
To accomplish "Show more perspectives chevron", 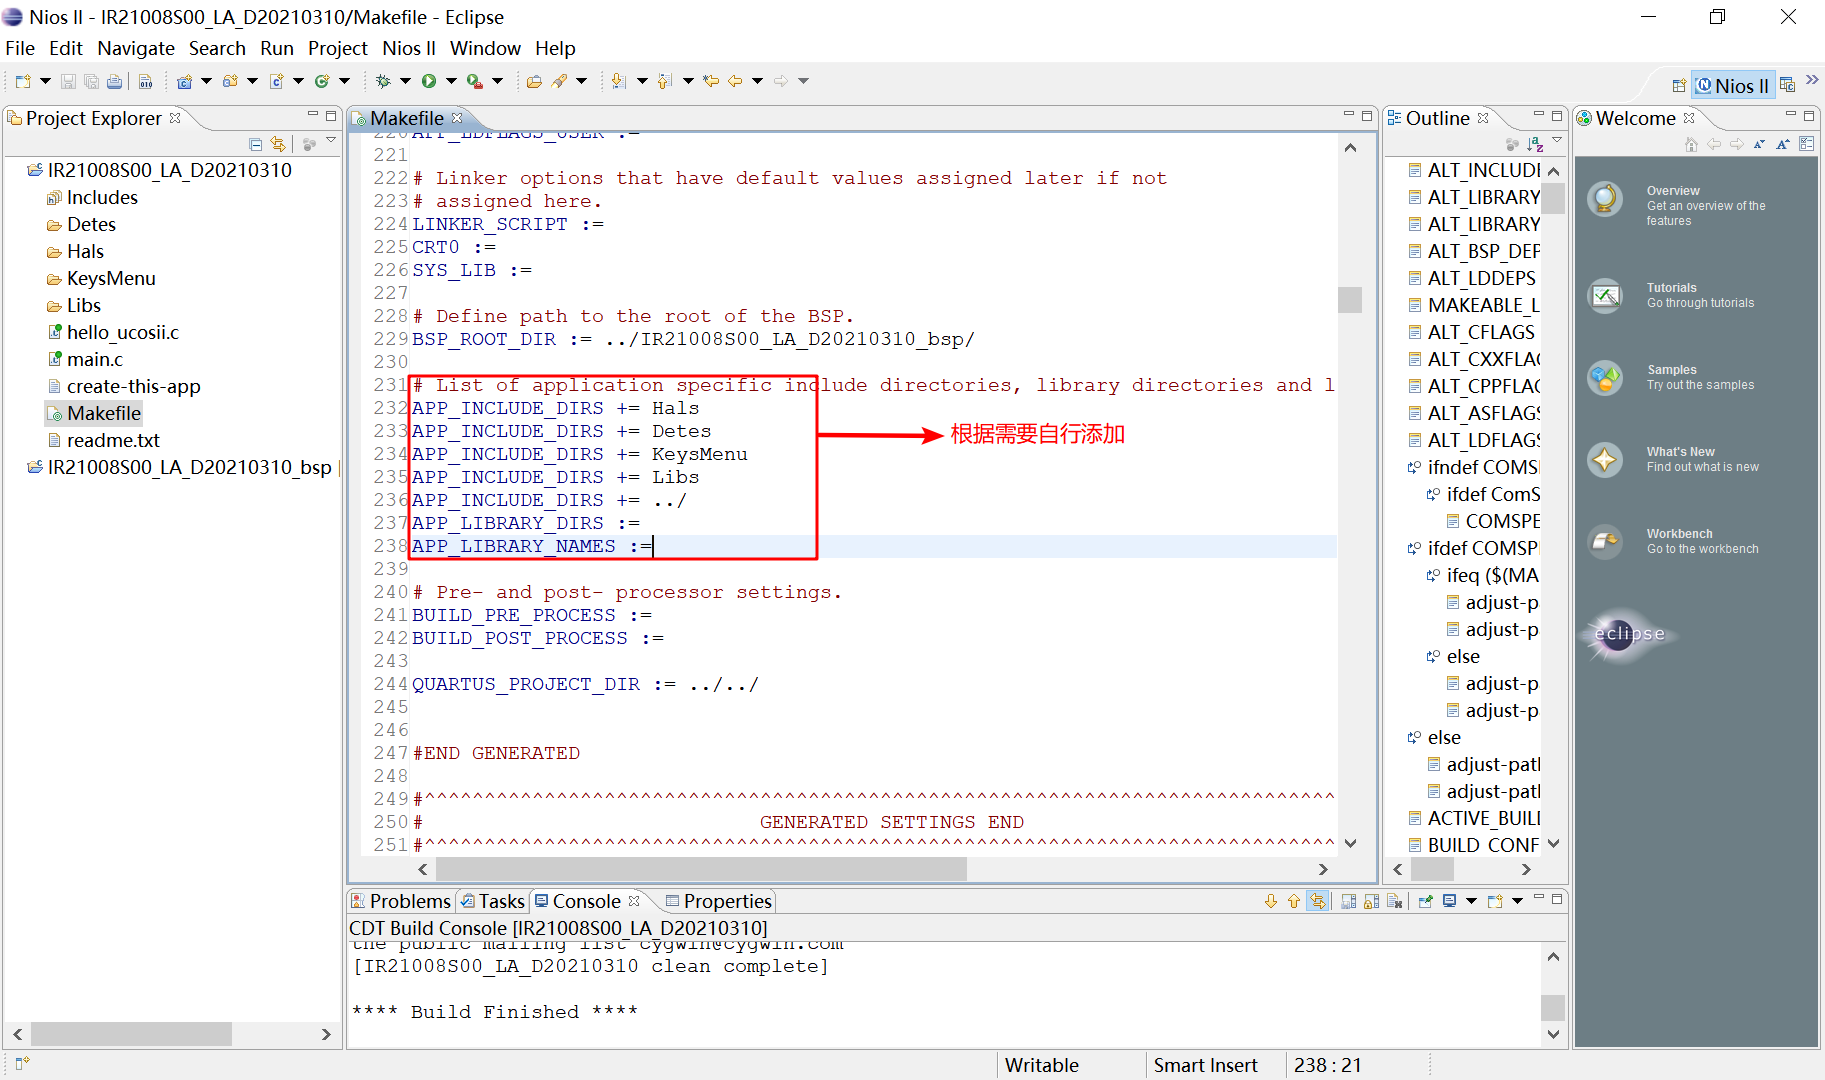I will [x=1811, y=80].
